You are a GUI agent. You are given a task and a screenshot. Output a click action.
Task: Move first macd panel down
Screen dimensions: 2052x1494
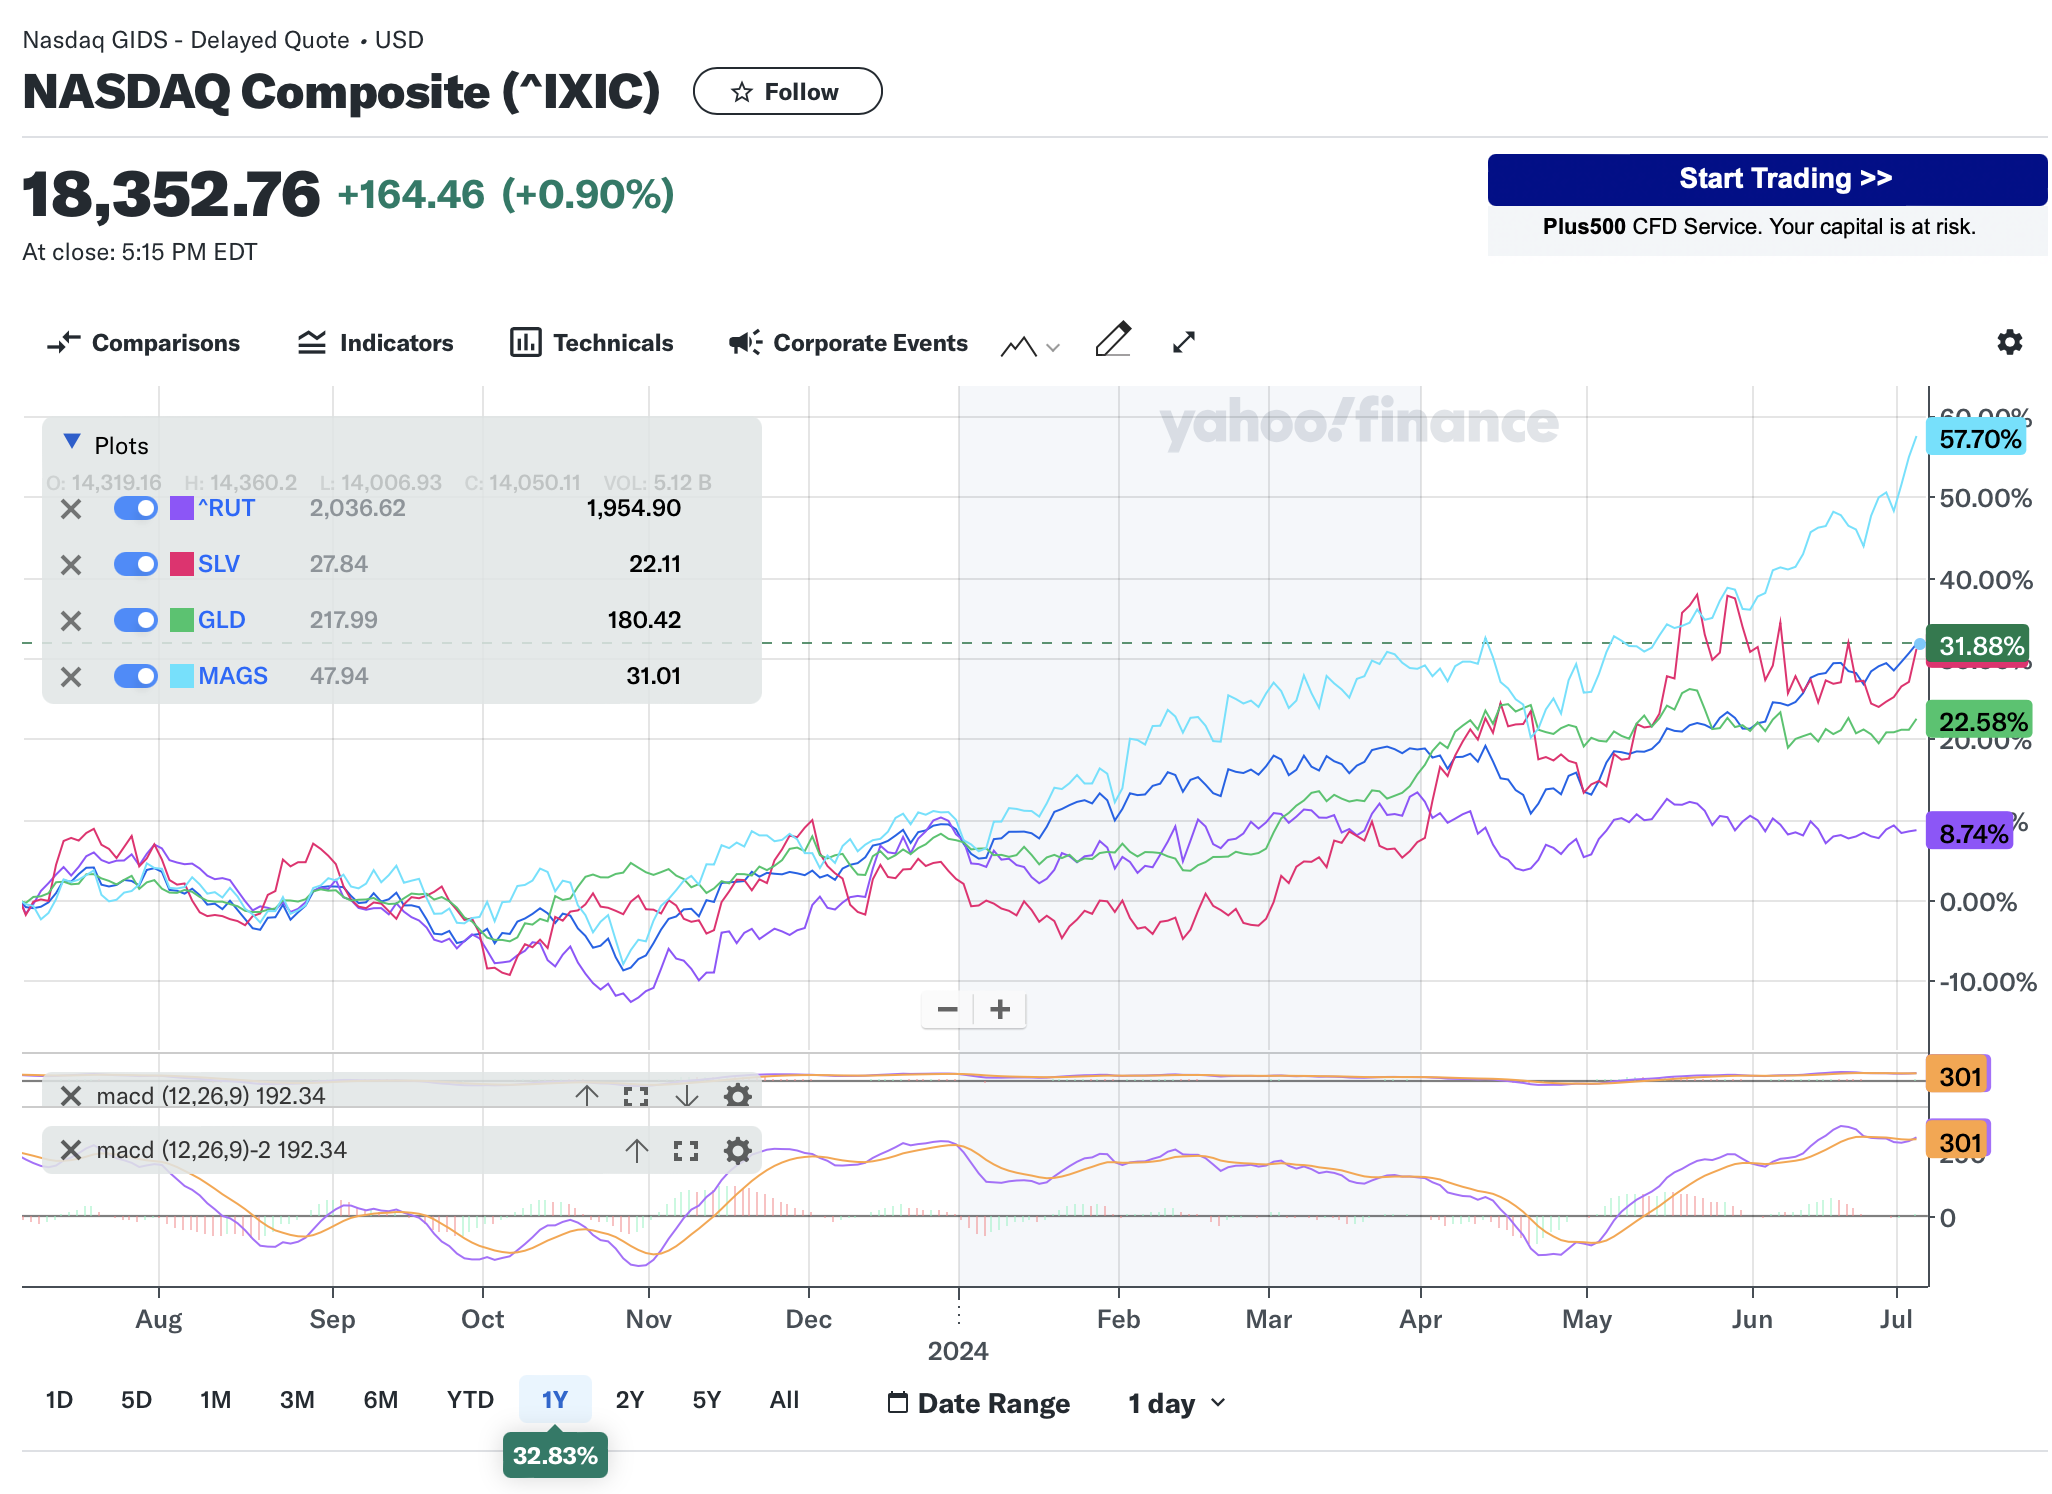[686, 1096]
